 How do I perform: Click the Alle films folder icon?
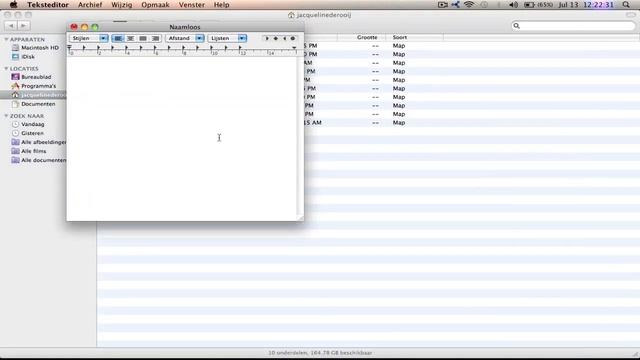click(x=16, y=151)
